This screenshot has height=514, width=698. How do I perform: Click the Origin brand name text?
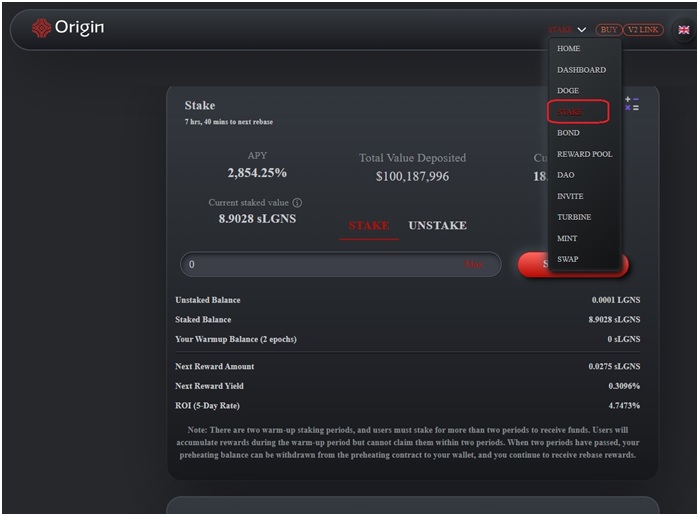pyautogui.click(x=79, y=28)
